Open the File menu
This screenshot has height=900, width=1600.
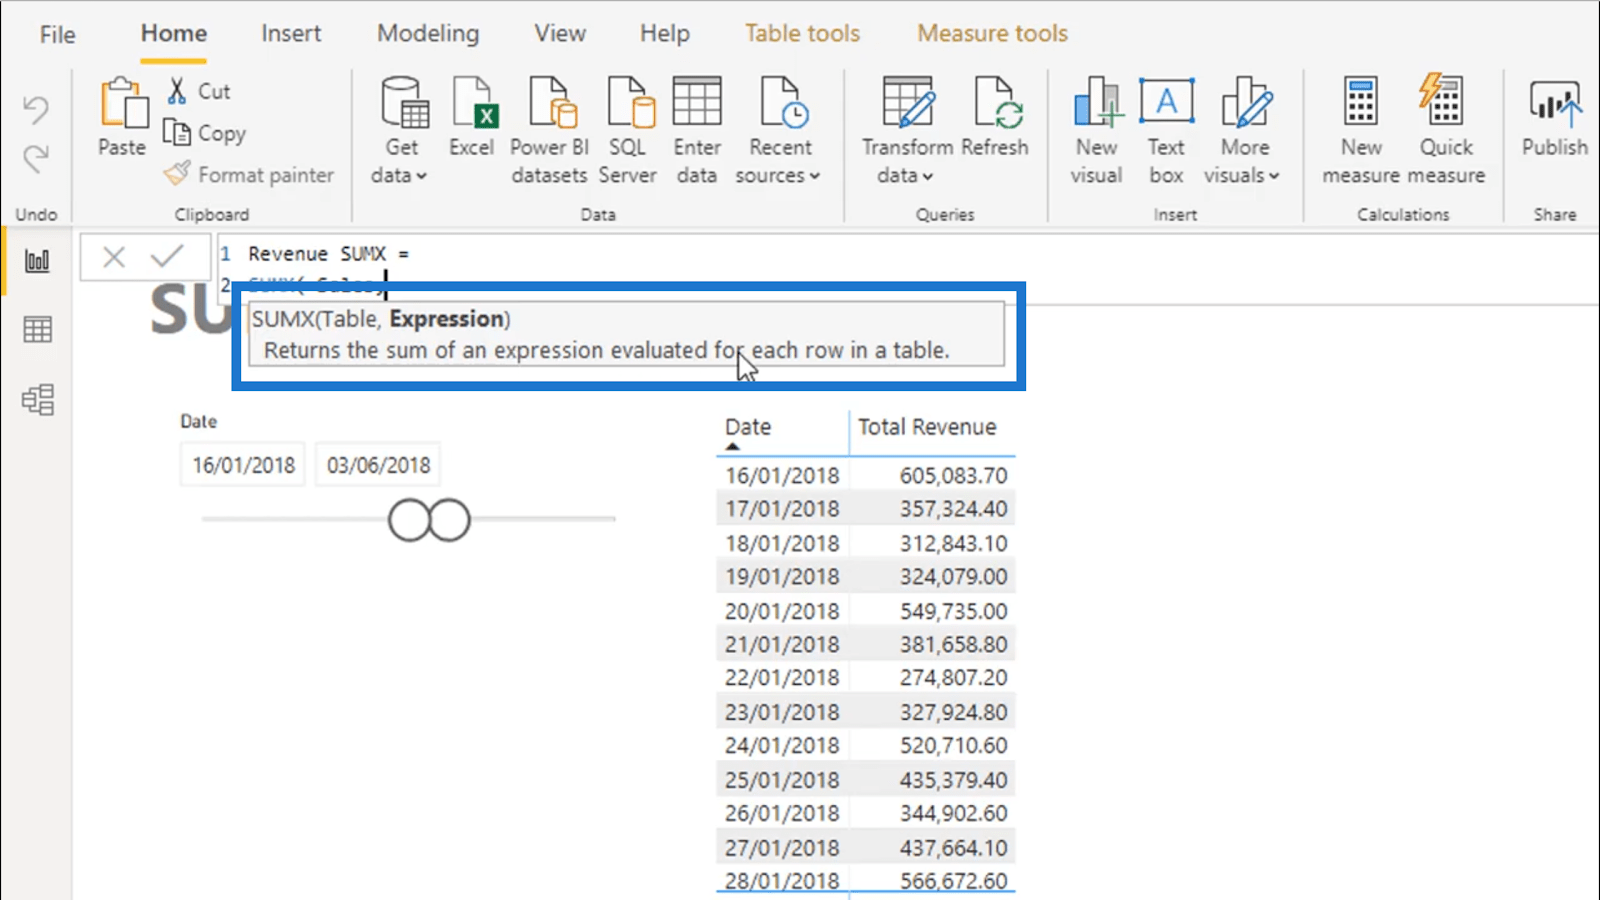point(57,34)
